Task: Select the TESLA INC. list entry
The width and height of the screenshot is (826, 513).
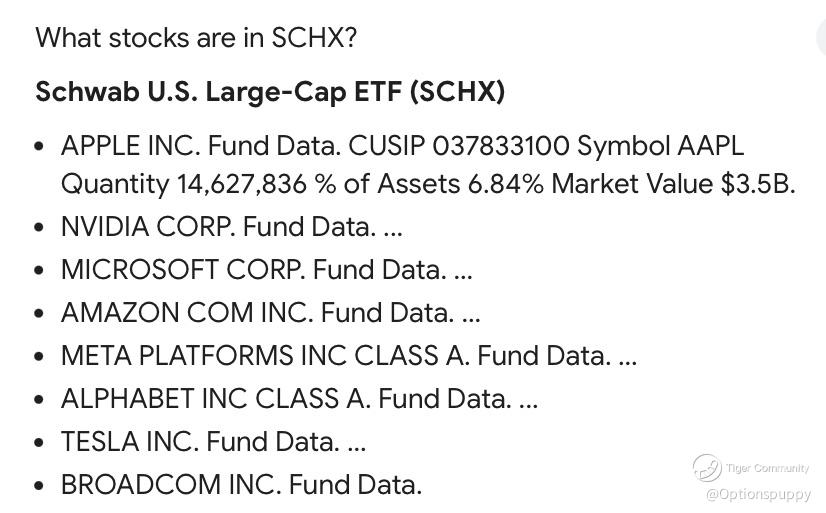Action: tap(130, 442)
